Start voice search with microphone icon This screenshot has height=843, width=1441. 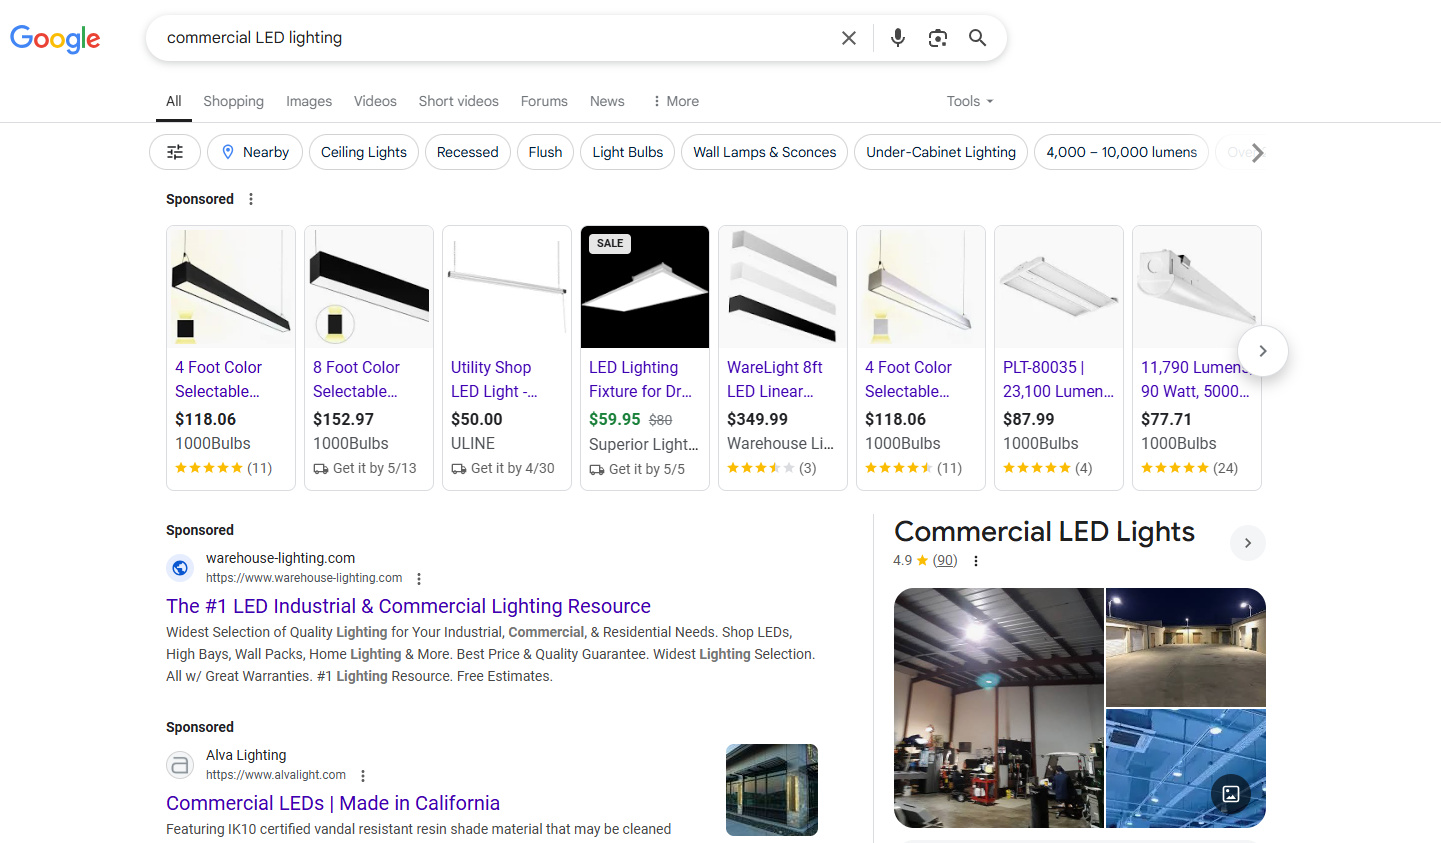897,38
